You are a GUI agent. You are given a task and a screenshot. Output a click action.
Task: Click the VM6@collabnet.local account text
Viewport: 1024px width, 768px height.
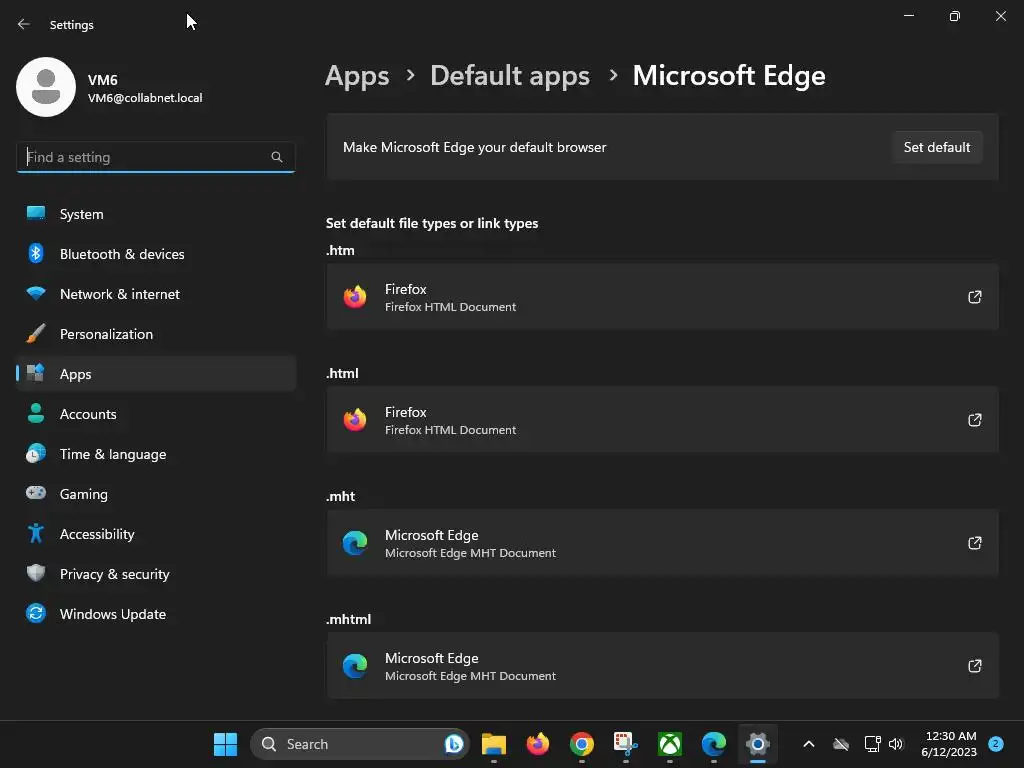tap(145, 98)
